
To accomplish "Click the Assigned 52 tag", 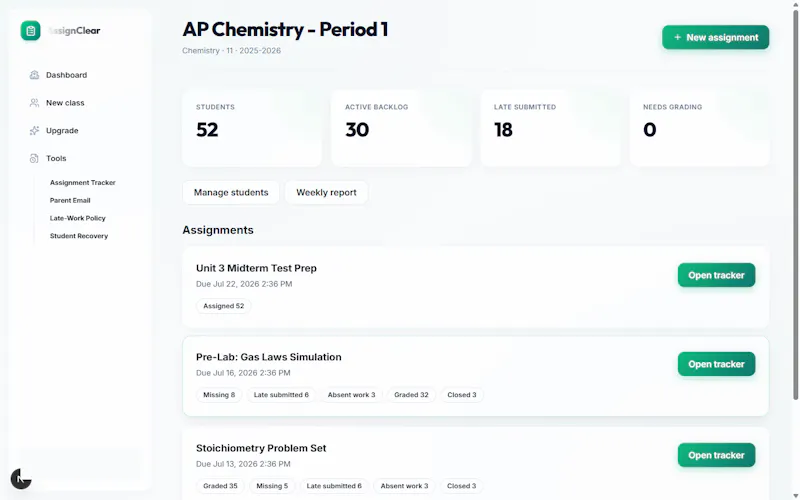I will pos(223,306).
